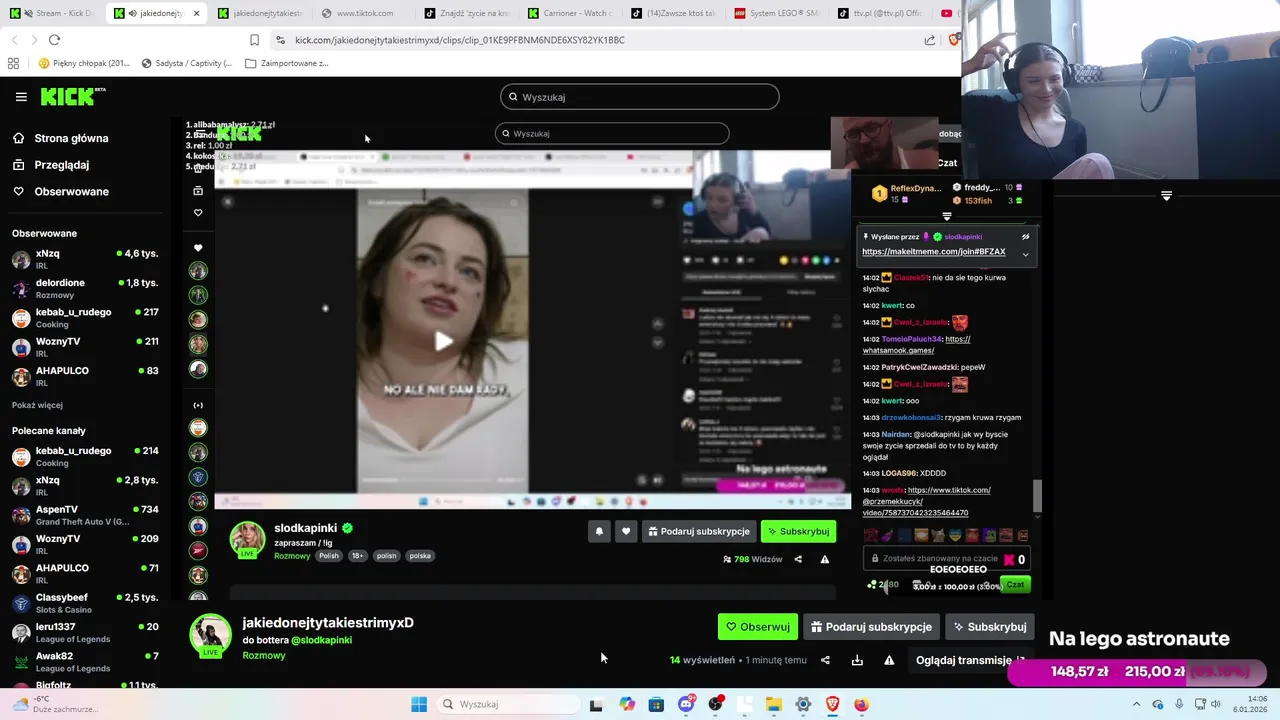Switch to www.tiktok.com tab
This screenshot has height=720, width=1280.
click(365, 13)
